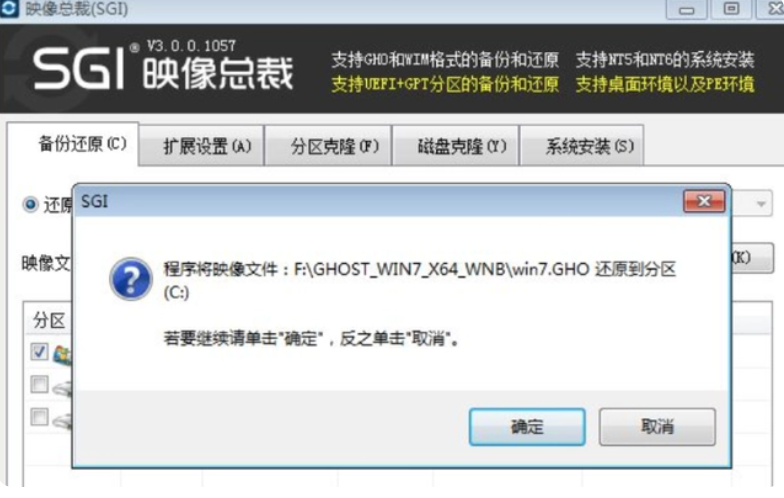
Task: Click the second partition drive icon
Action: point(63,386)
